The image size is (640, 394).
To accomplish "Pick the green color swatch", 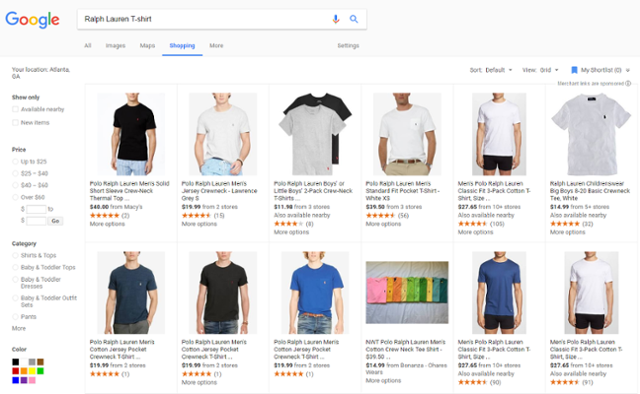I will click(x=40, y=371).
